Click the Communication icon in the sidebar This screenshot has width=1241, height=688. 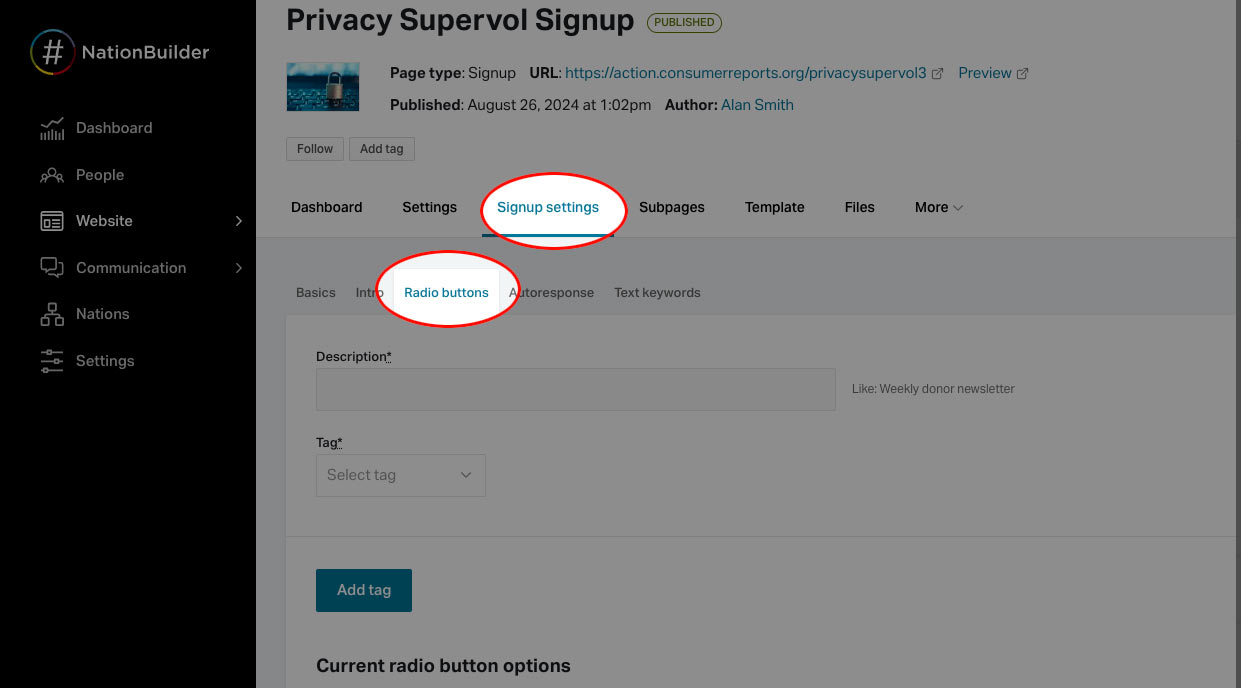51,267
